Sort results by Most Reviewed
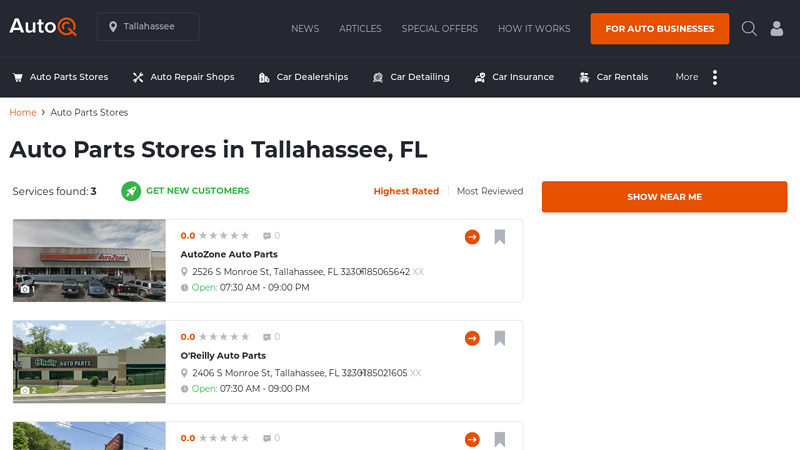This screenshot has height=450, width=800. point(490,191)
